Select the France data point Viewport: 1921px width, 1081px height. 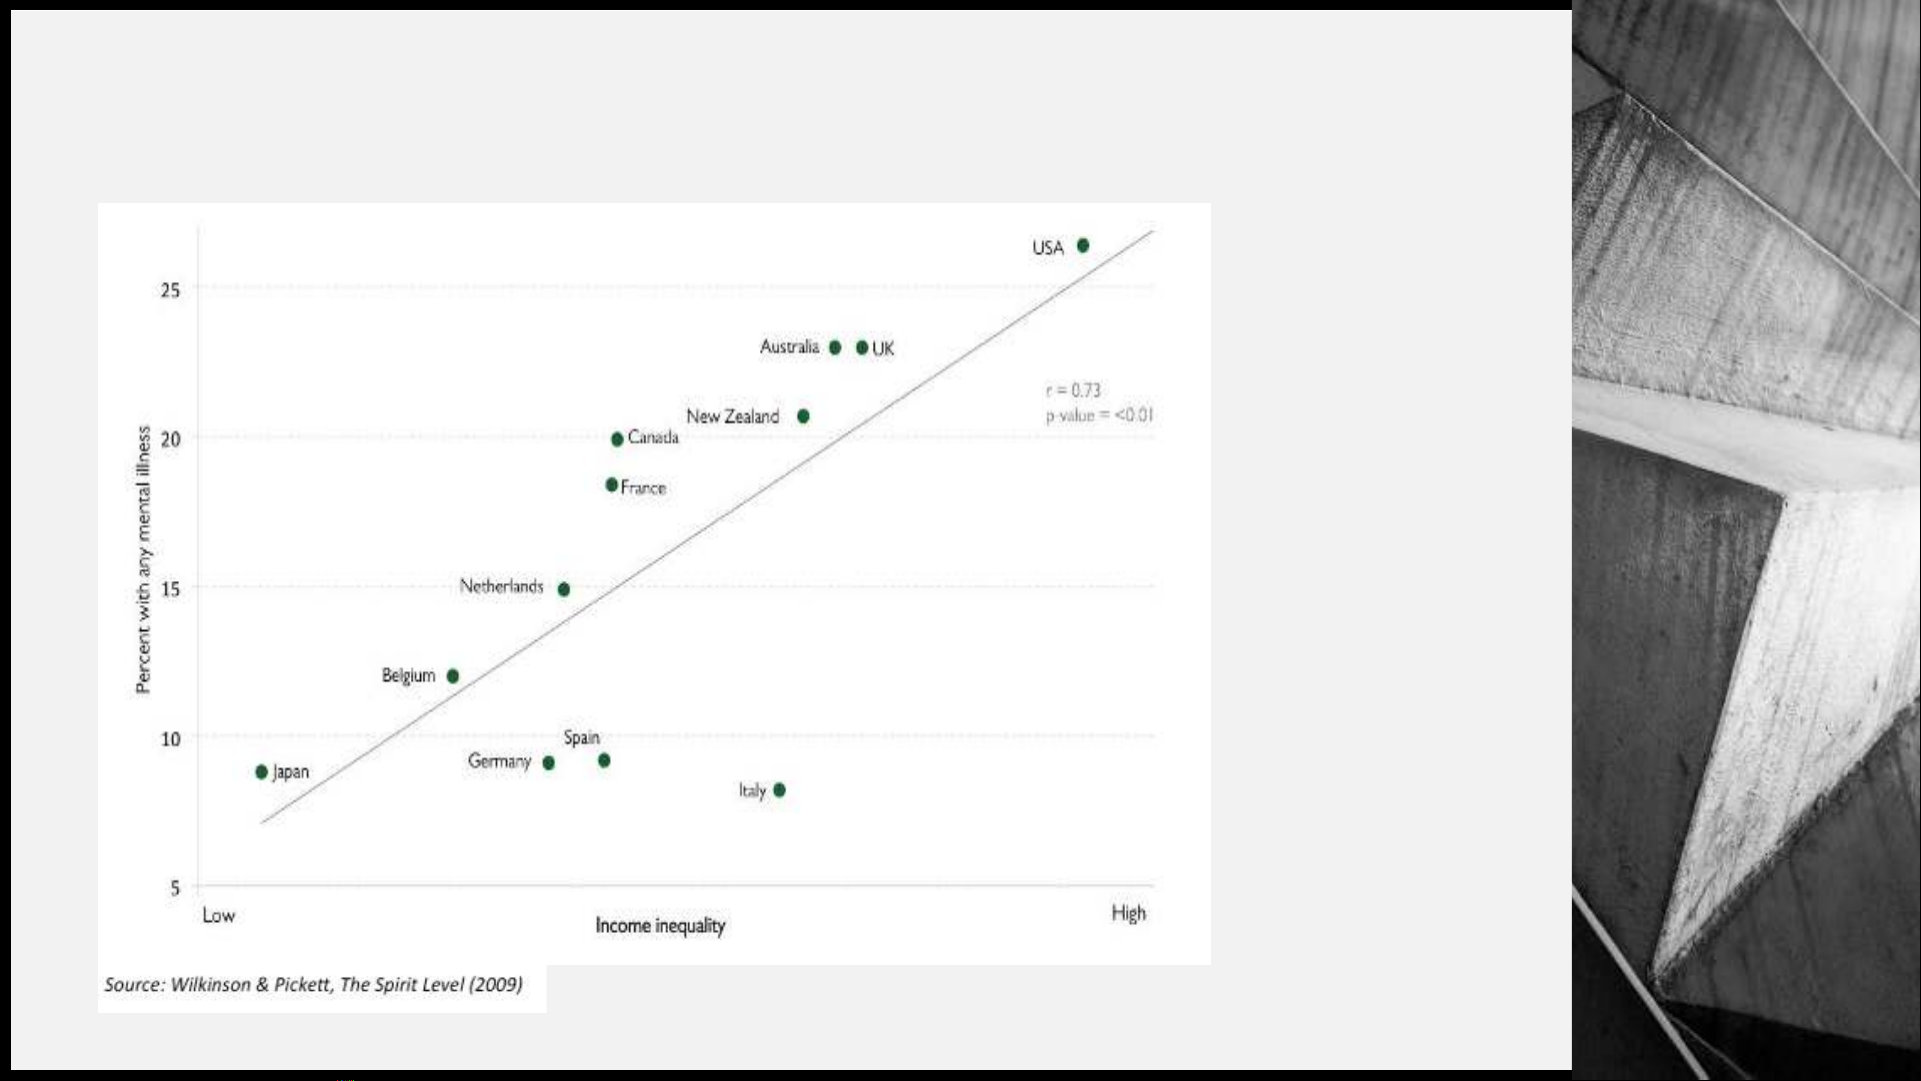[612, 485]
